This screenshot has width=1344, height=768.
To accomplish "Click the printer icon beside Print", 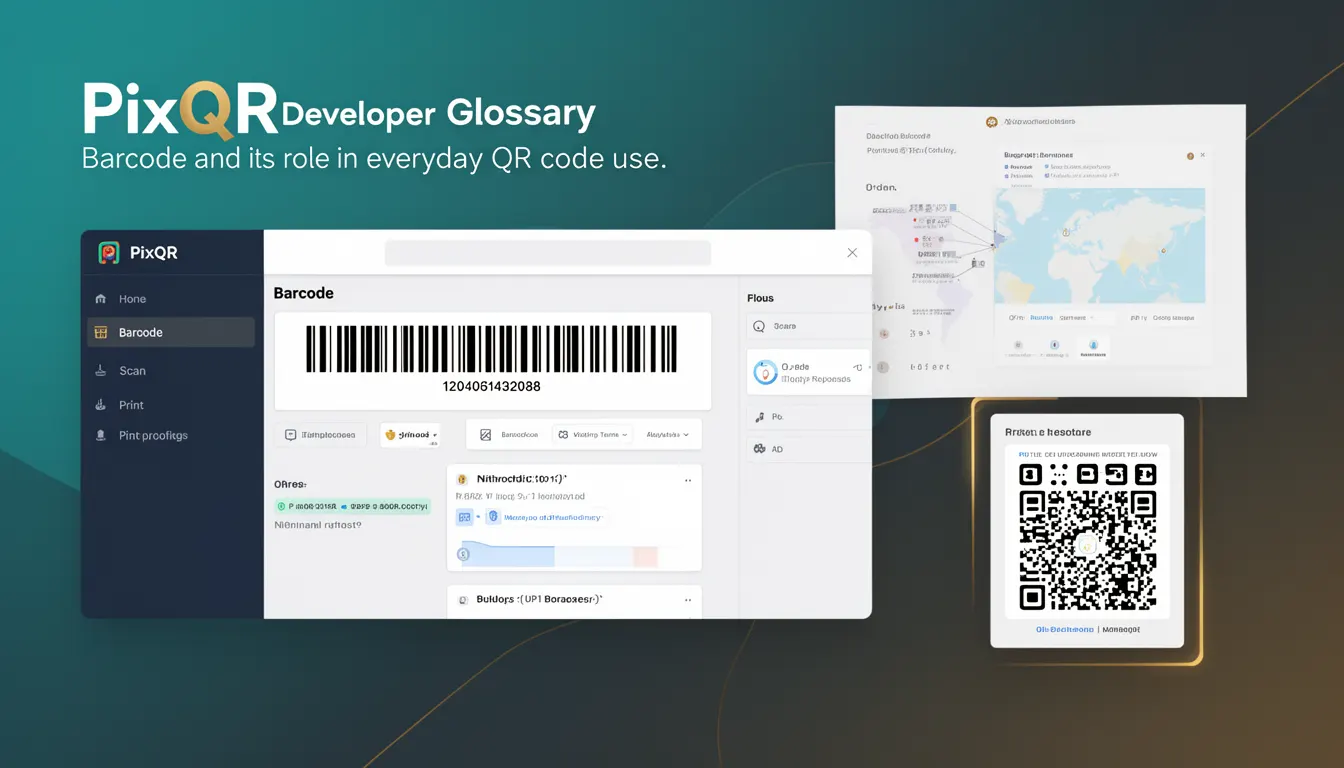I will [x=100, y=405].
